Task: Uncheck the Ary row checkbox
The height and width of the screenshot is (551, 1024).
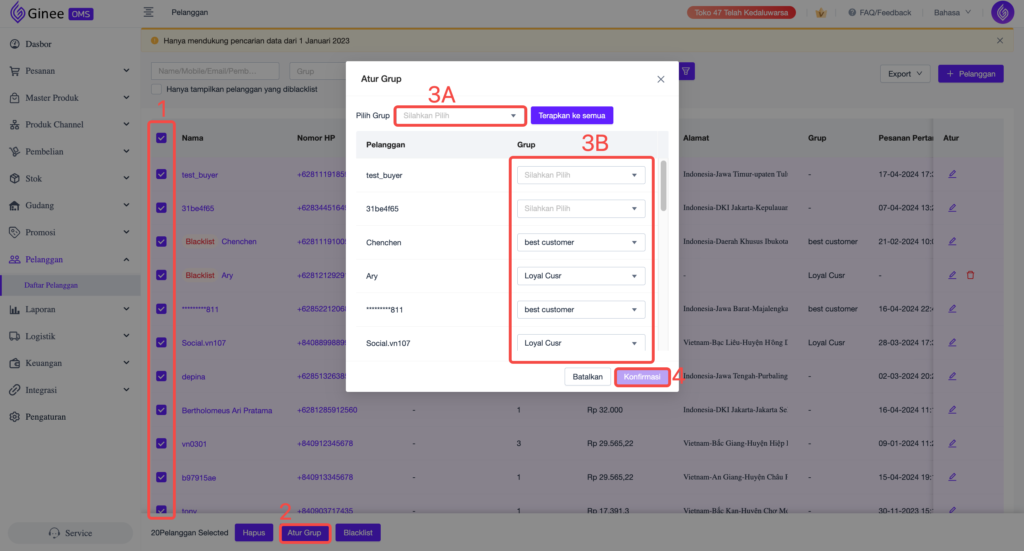Action: click(161, 275)
